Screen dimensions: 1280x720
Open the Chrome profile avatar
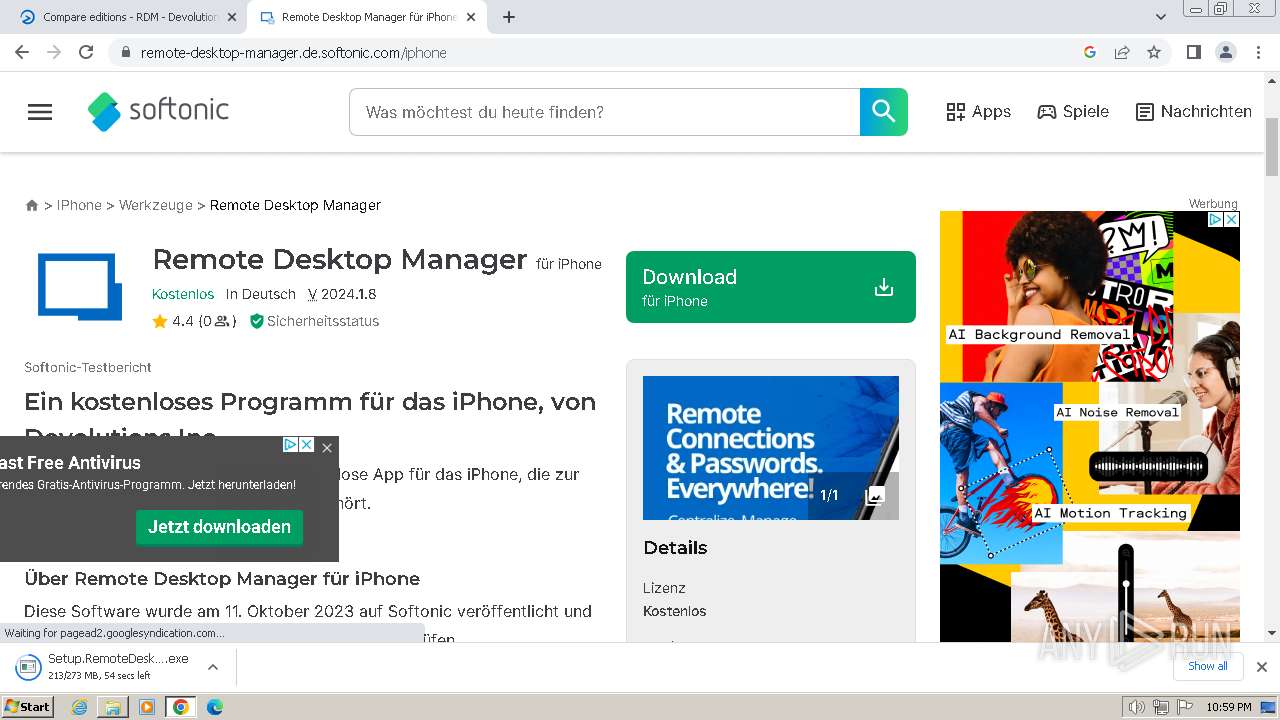[x=1226, y=52]
